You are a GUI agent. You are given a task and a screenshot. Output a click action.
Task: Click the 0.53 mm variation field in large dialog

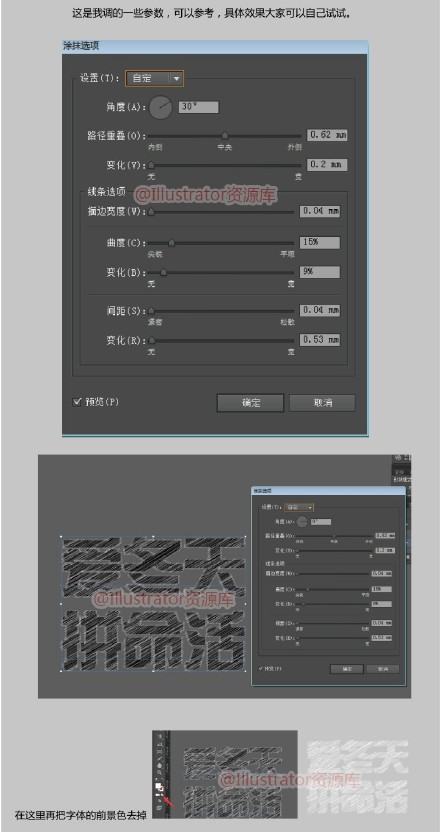click(x=320, y=340)
